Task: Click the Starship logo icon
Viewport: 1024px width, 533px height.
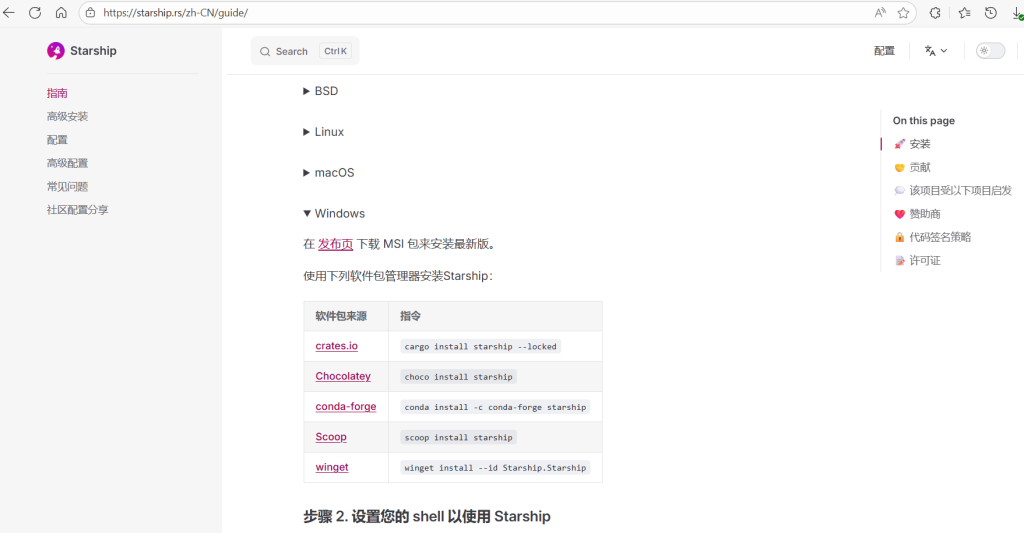Action: coord(56,51)
